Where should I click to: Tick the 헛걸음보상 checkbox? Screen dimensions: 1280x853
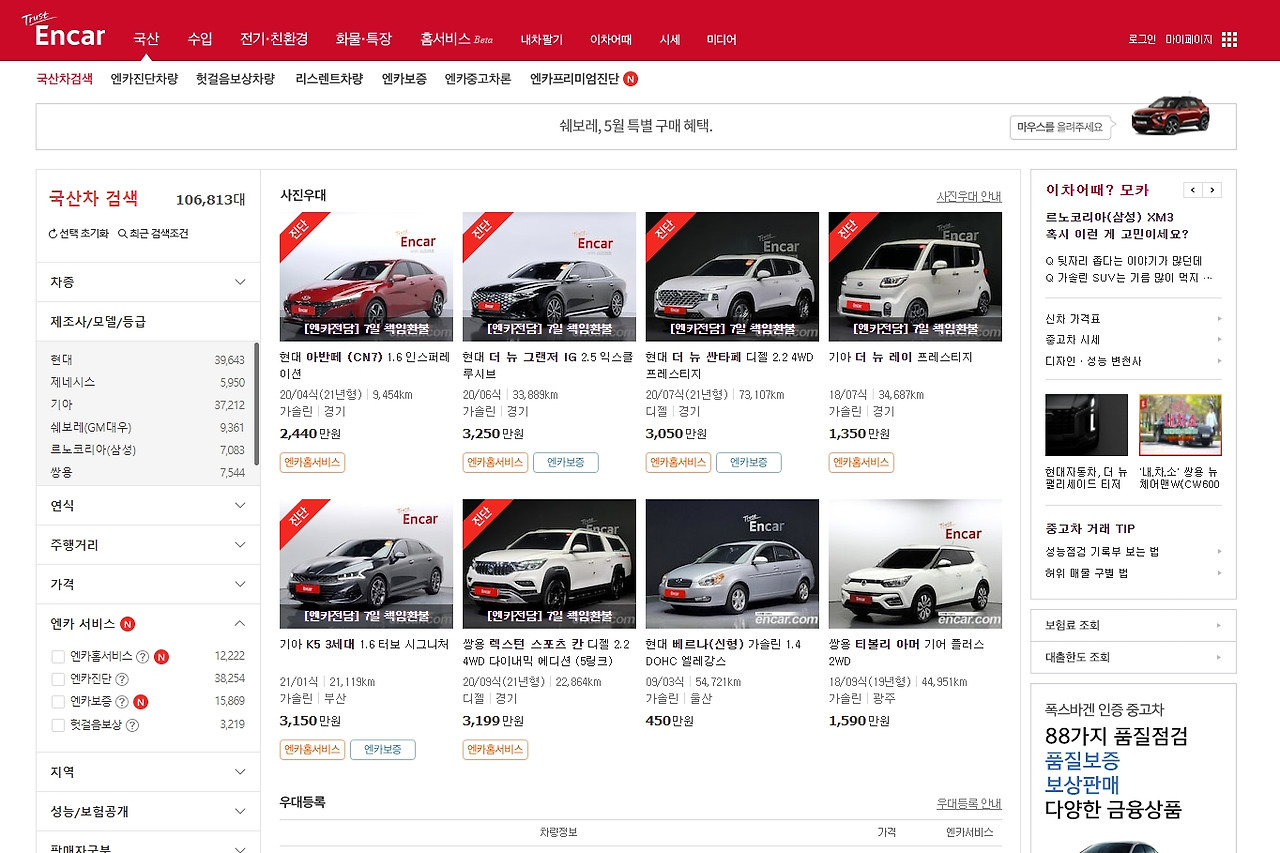tap(58, 725)
